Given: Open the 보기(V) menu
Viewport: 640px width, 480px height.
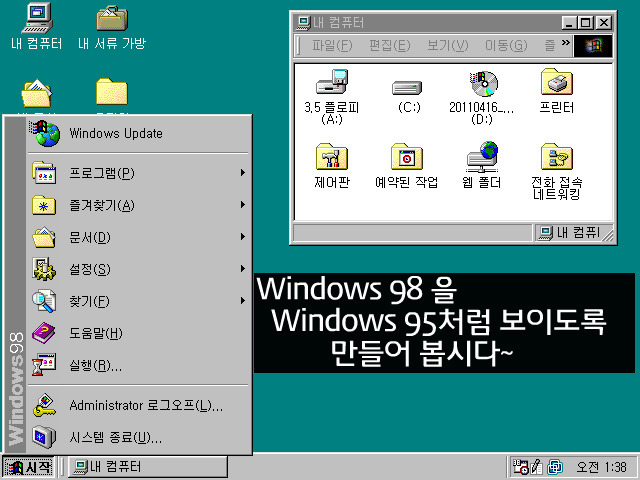Looking at the screenshot, I should pos(447,45).
